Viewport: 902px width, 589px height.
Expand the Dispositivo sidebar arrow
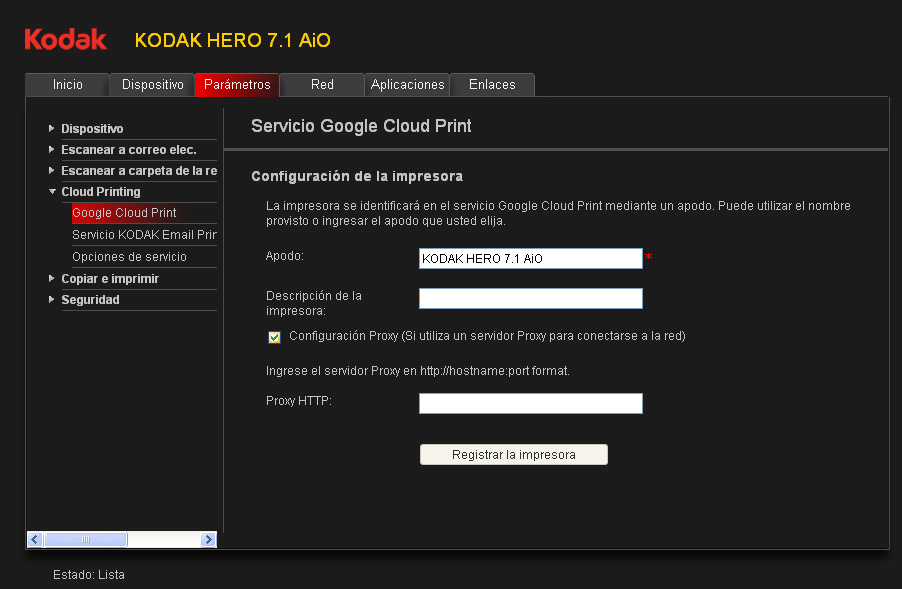[52, 128]
